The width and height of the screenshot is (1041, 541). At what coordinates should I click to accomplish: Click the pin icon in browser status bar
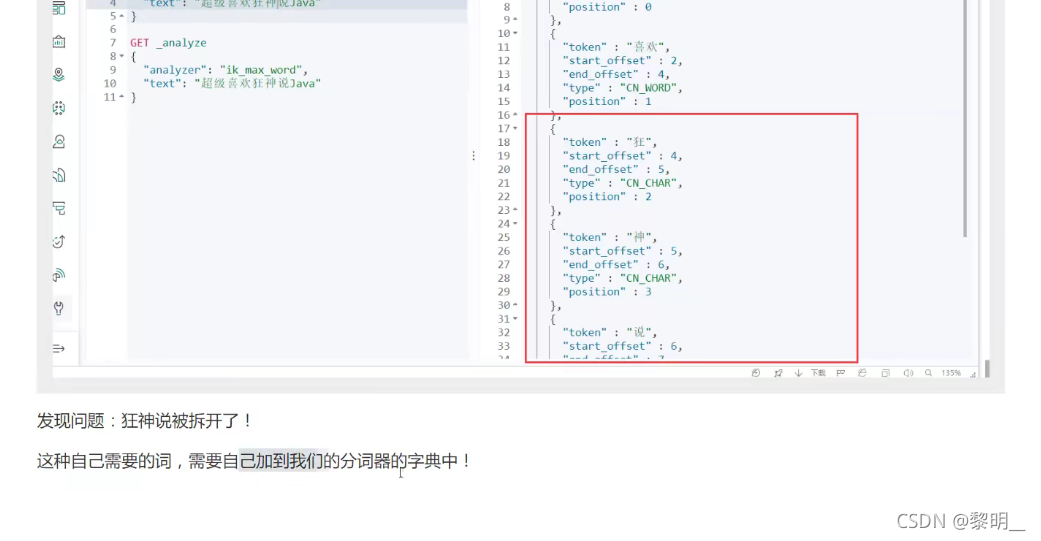778,373
